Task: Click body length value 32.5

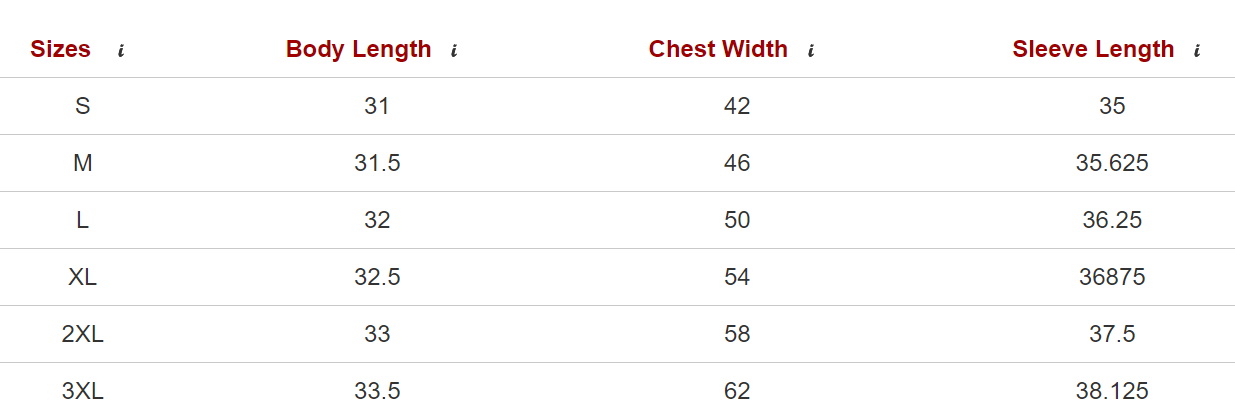Action: [377, 277]
